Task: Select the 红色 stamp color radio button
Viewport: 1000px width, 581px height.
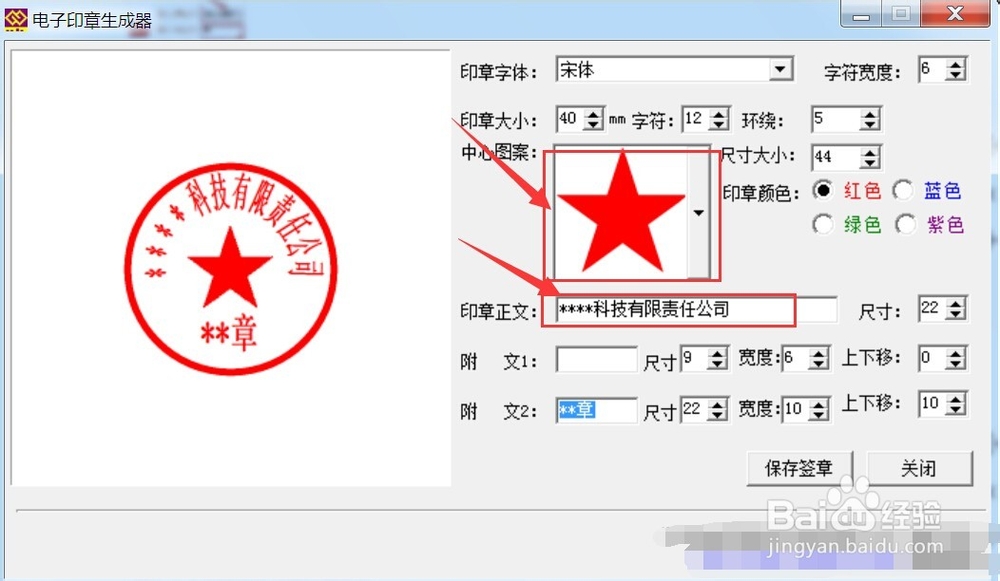Action: tap(823, 190)
